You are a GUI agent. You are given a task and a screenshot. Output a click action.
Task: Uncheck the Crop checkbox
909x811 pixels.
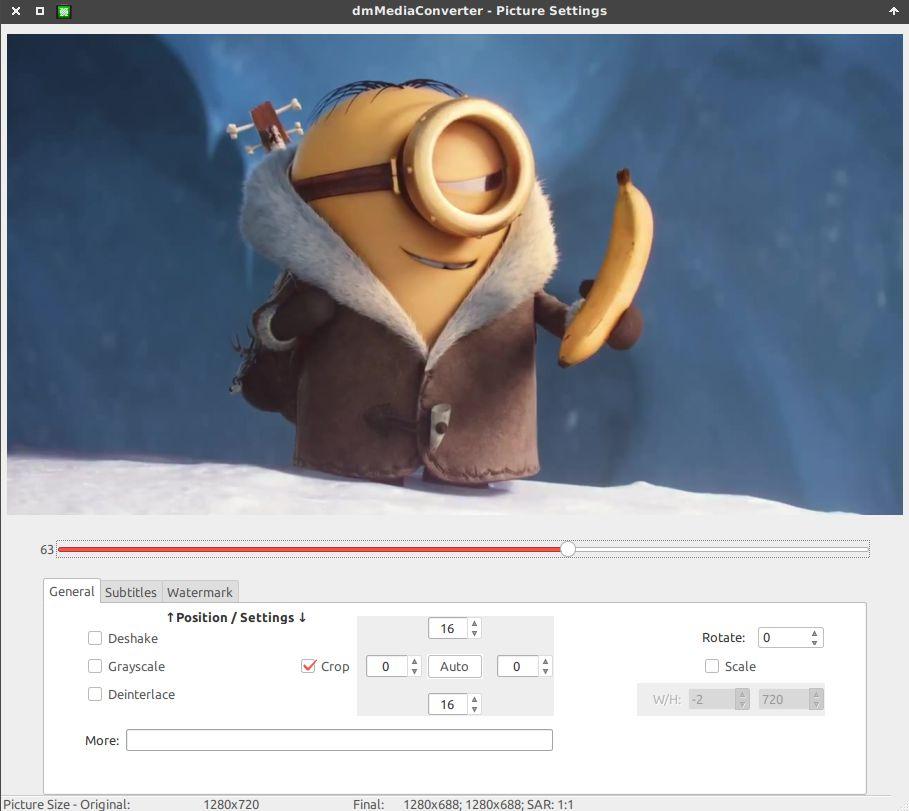[309, 666]
